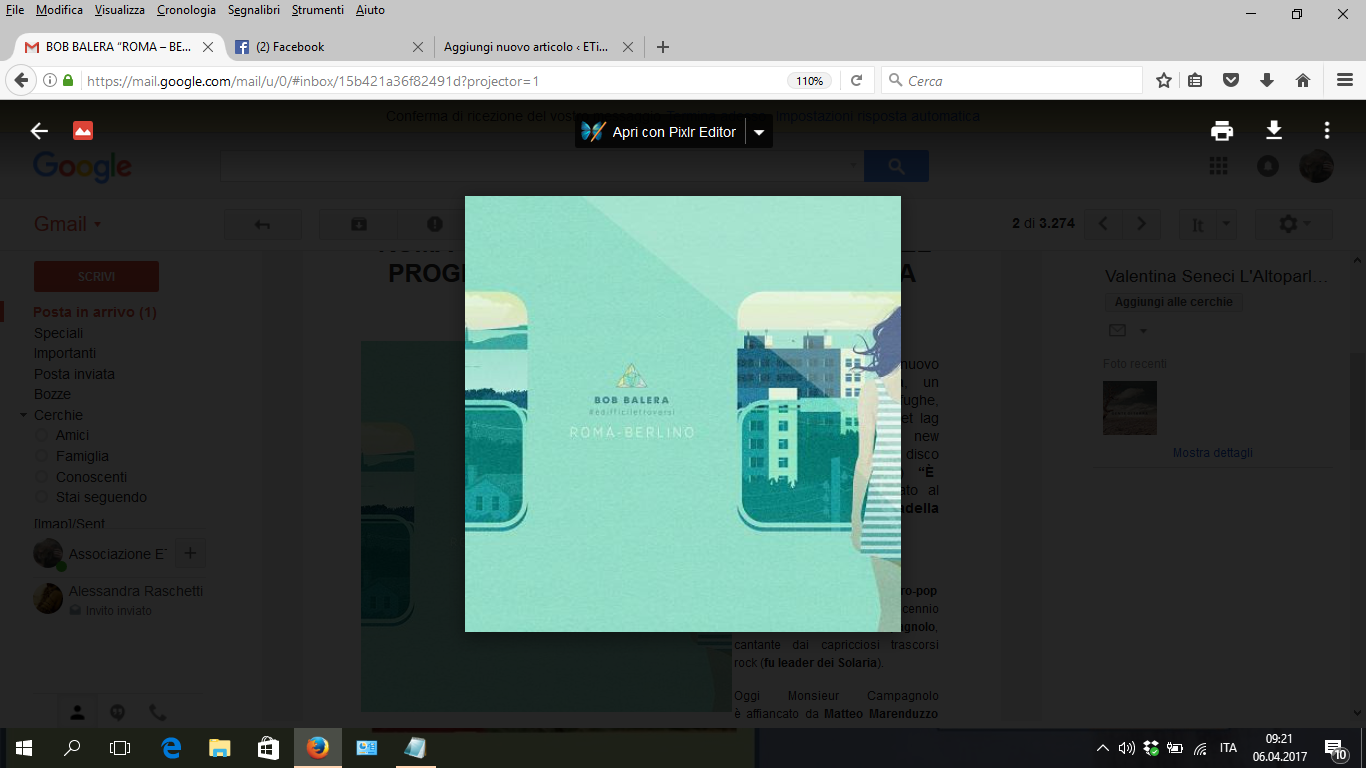Show site information for mail.google.com
1366x768 pixels.
point(50,81)
